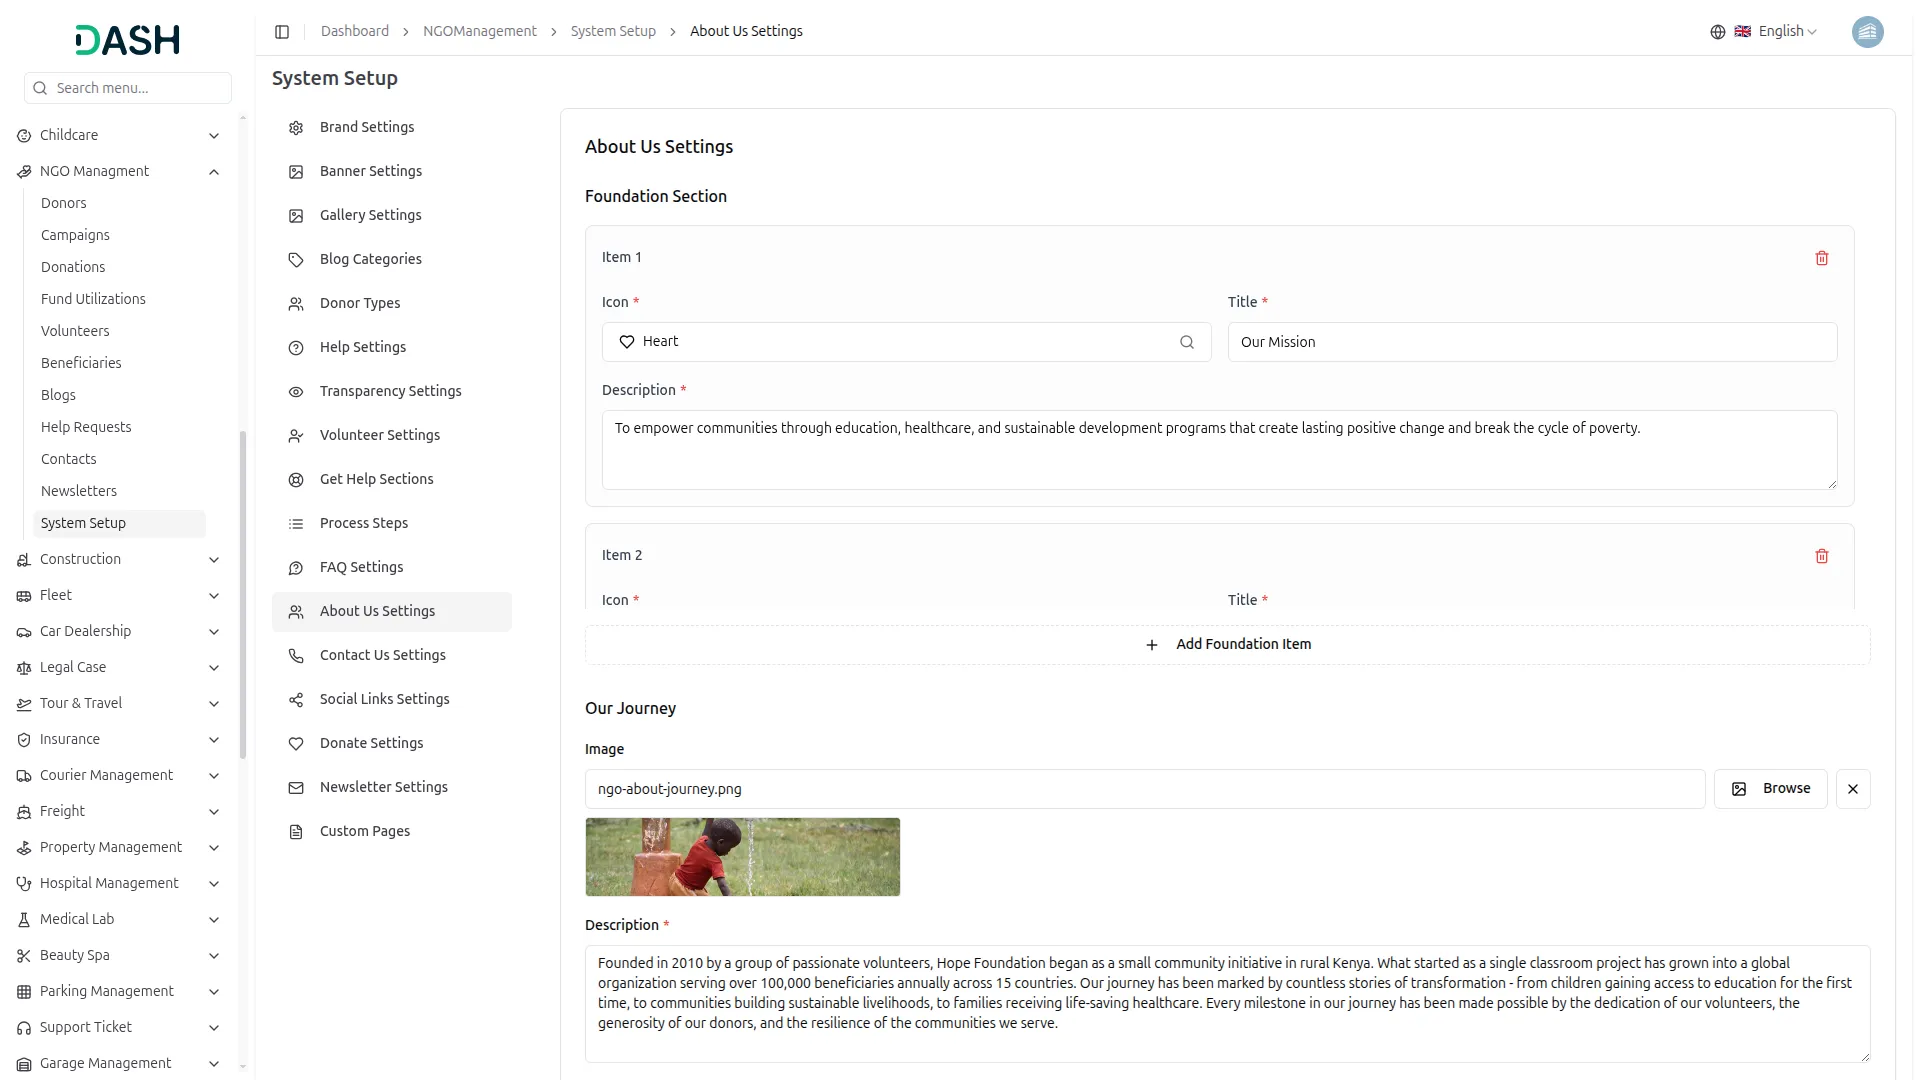Open user avatar in top right
The height and width of the screenshot is (1080, 1920).
pyautogui.click(x=1866, y=32)
